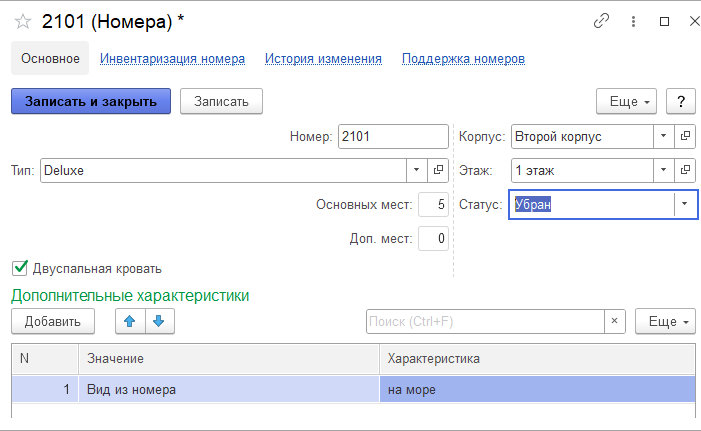Image resolution: width=701 pixels, height=431 pixels.
Task: Open the Тип field's linked record icon
Action: click(x=438, y=170)
